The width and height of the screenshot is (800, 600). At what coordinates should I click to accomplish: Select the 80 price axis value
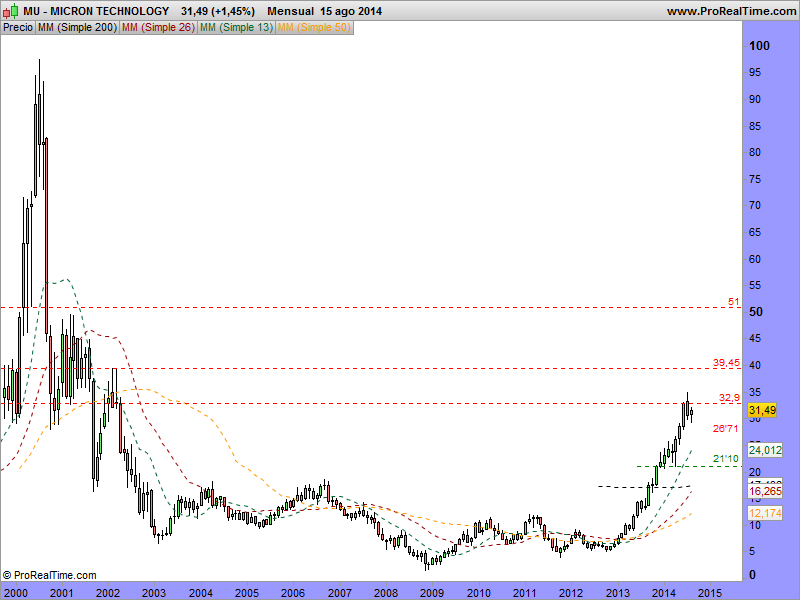click(x=755, y=152)
